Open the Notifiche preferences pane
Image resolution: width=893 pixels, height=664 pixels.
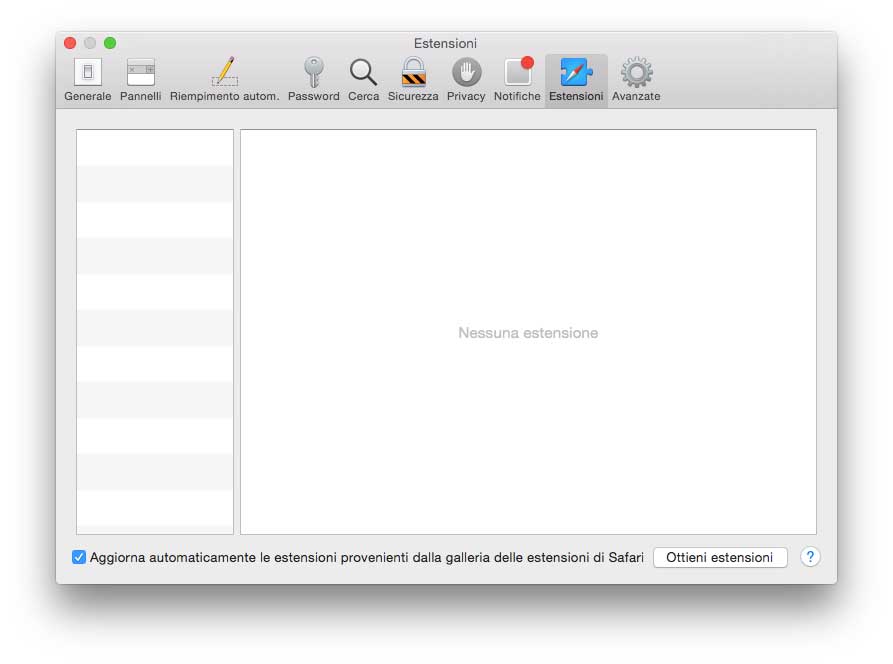[x=517, y=80]
